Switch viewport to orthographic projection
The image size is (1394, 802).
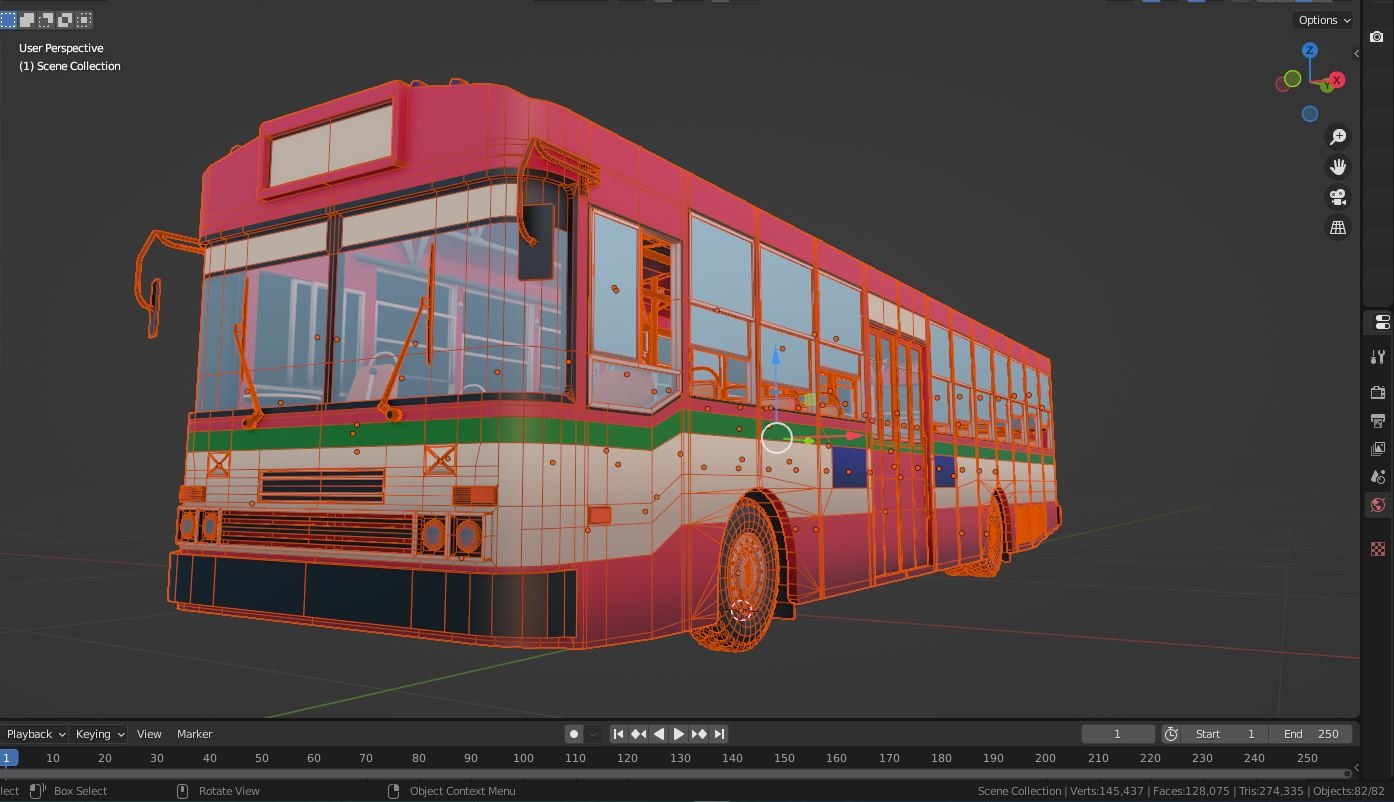1338,227
